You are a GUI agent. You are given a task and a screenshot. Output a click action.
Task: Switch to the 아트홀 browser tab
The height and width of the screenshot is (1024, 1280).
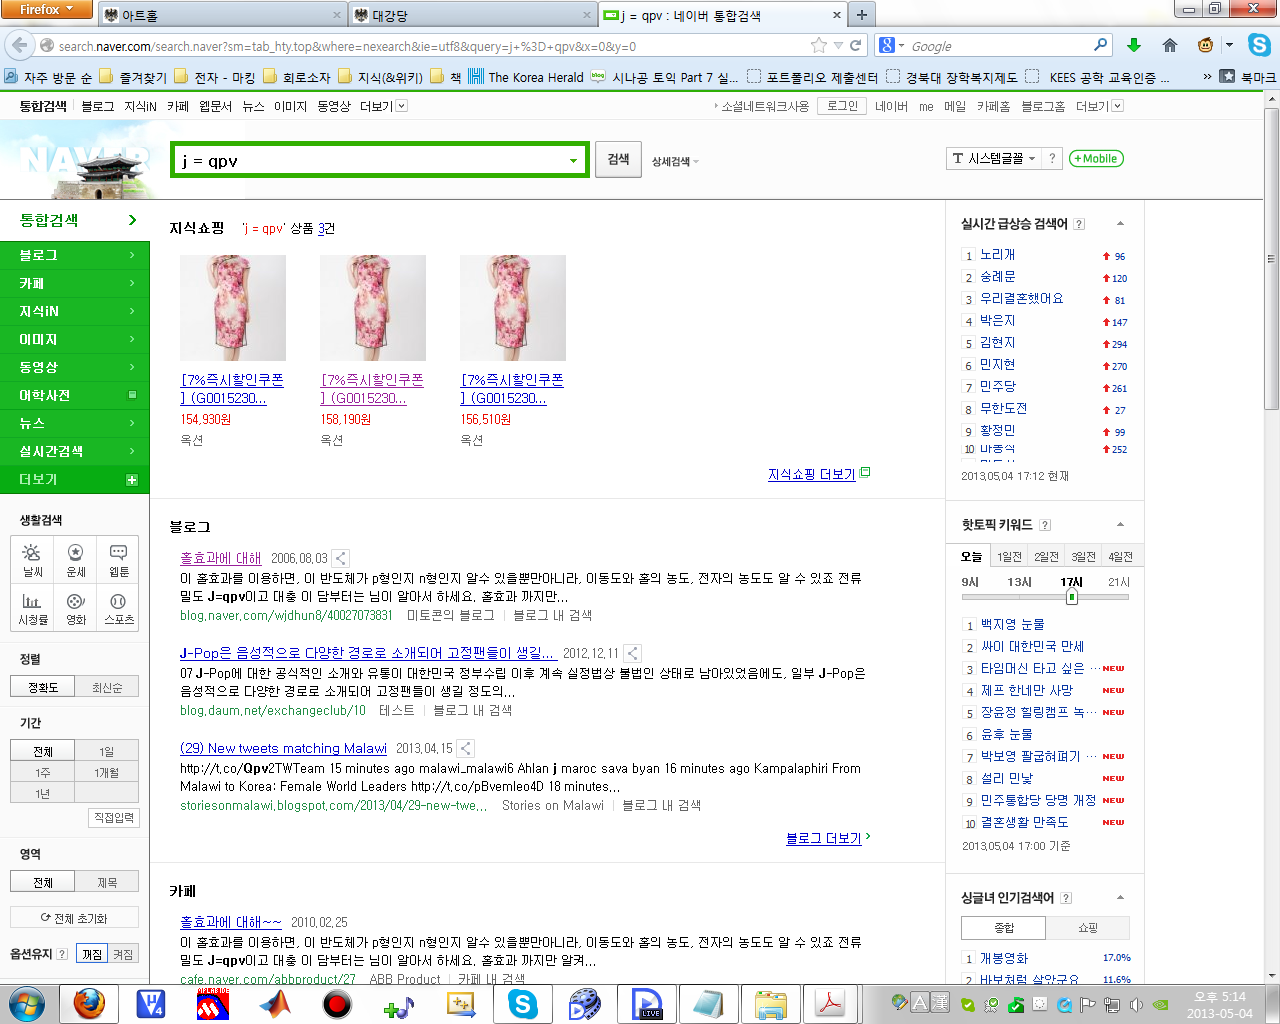(222, 15)
